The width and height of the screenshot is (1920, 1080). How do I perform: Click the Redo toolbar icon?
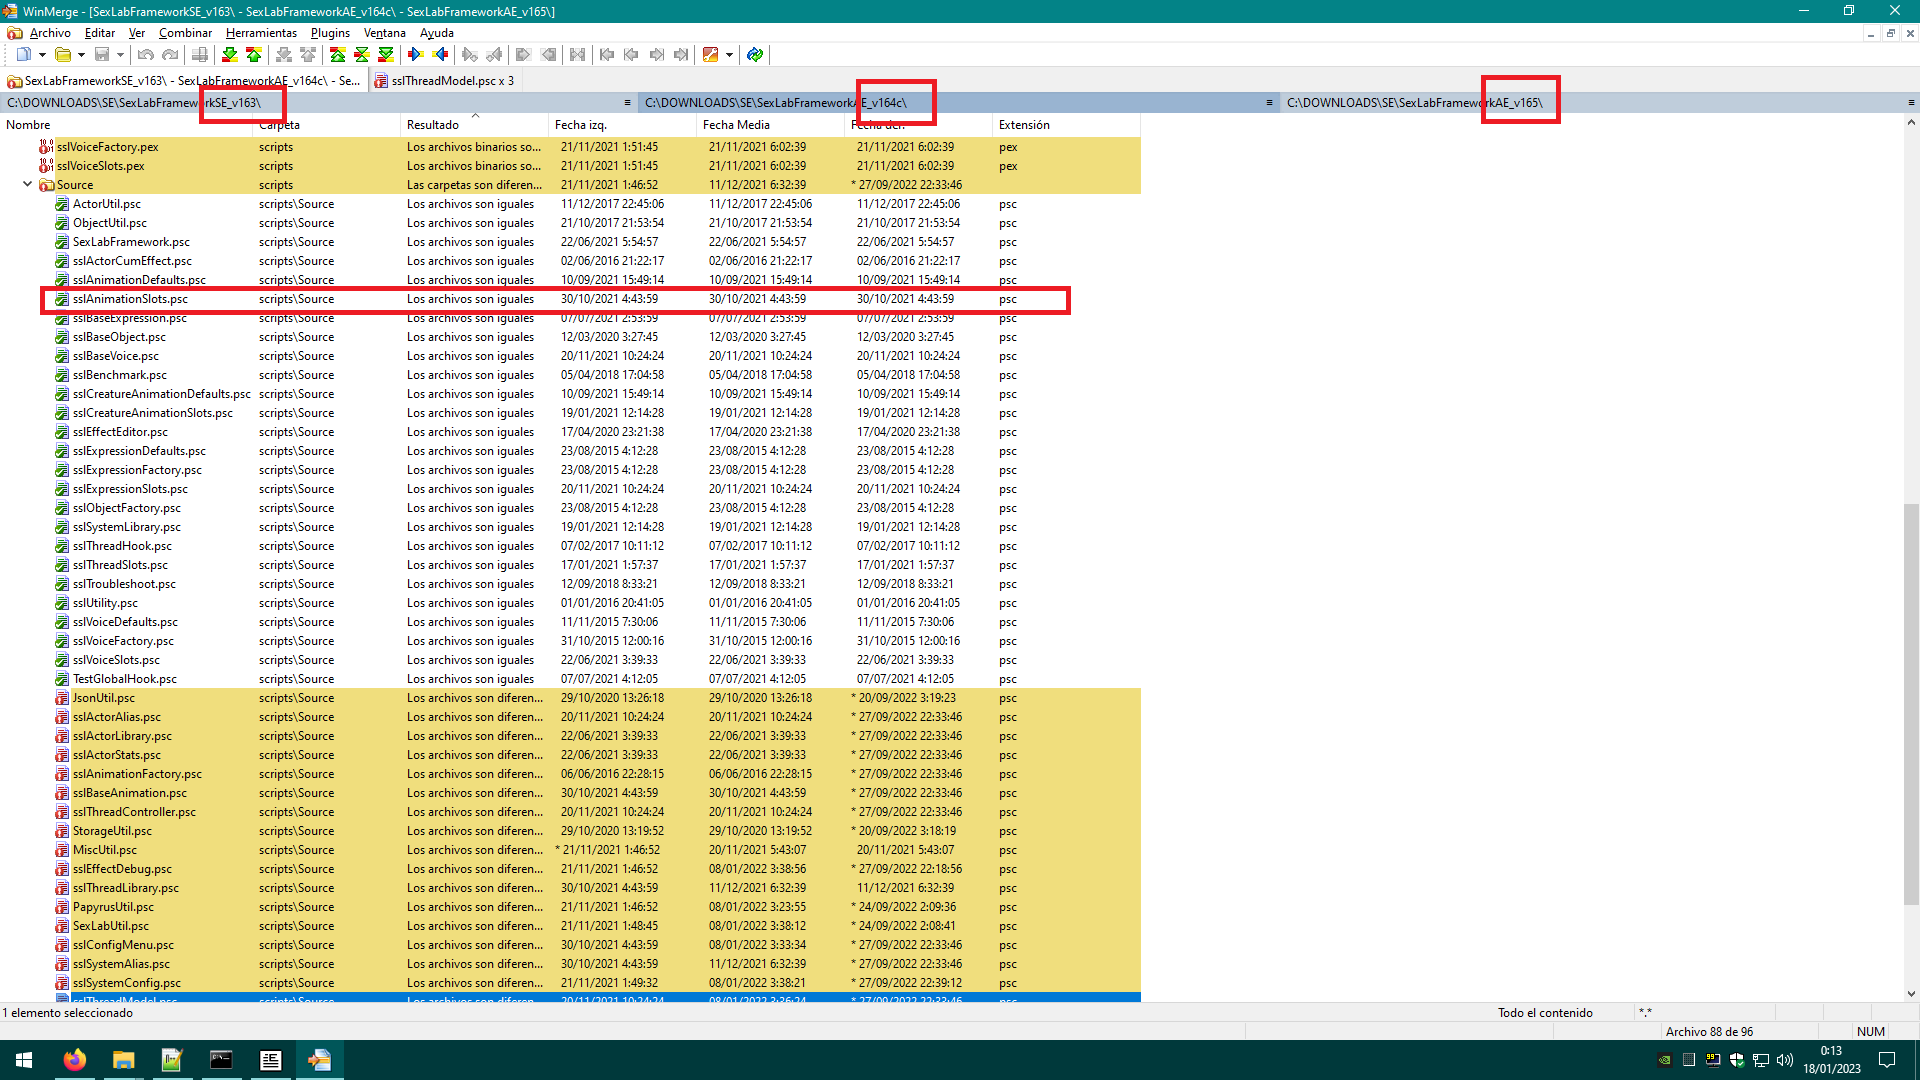170,55
